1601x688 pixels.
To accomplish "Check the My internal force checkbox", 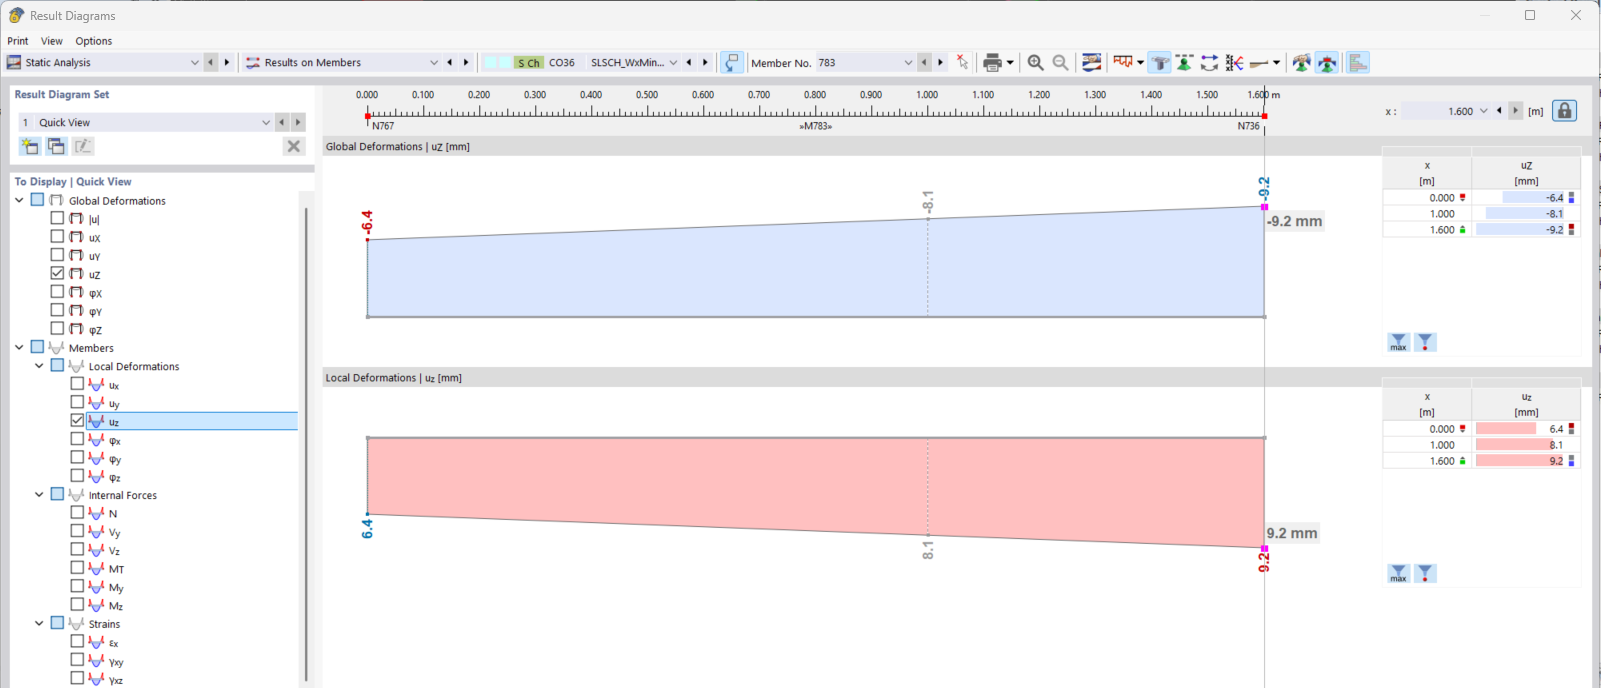I will point(77,586).
